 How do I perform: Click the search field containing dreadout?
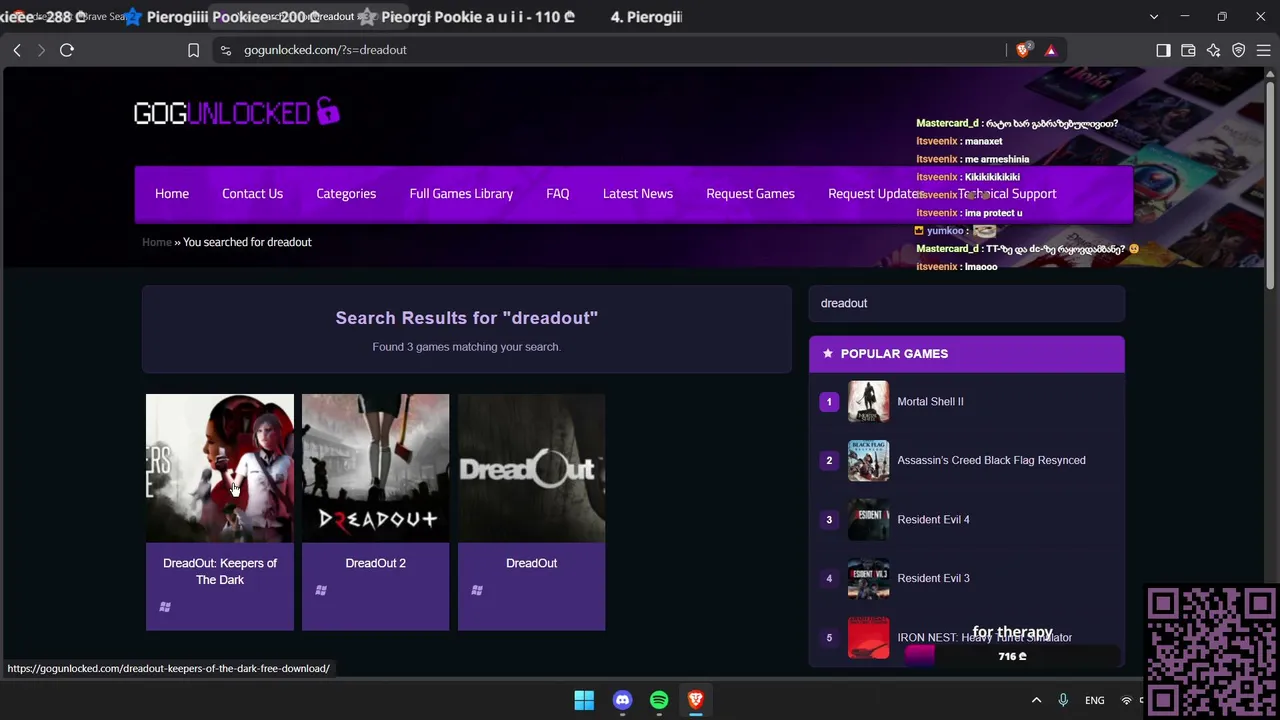point(967,303)
